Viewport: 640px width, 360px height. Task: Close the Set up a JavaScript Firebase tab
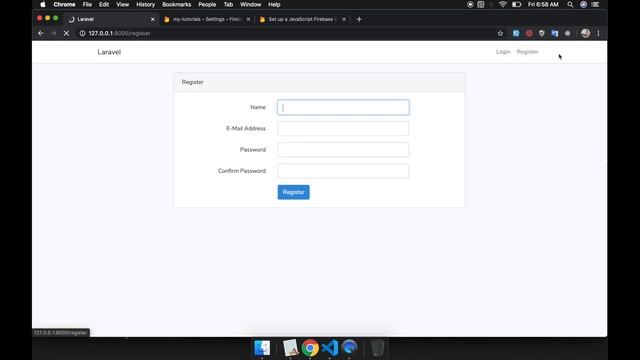coord(344,19)
